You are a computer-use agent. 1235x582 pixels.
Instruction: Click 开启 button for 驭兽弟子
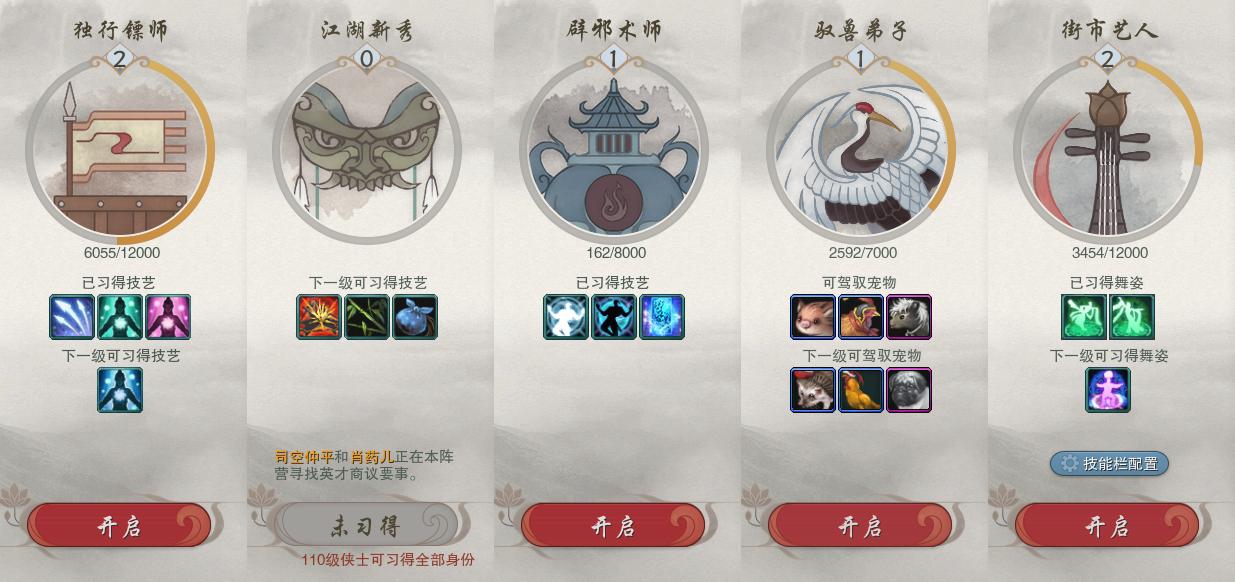(x=860, y=525)
